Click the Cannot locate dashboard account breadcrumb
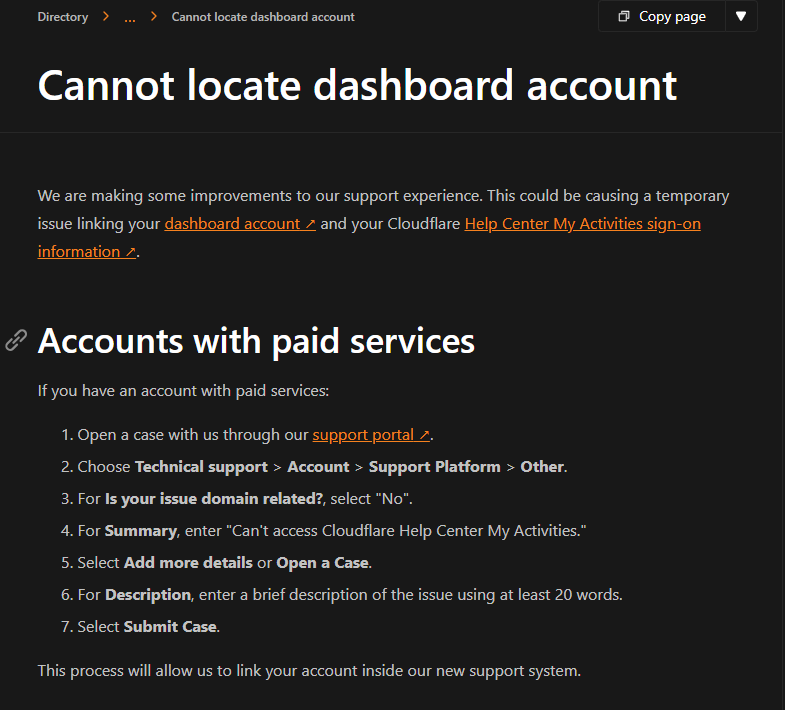Screen dimensions: 785x710 click(263, 17)
